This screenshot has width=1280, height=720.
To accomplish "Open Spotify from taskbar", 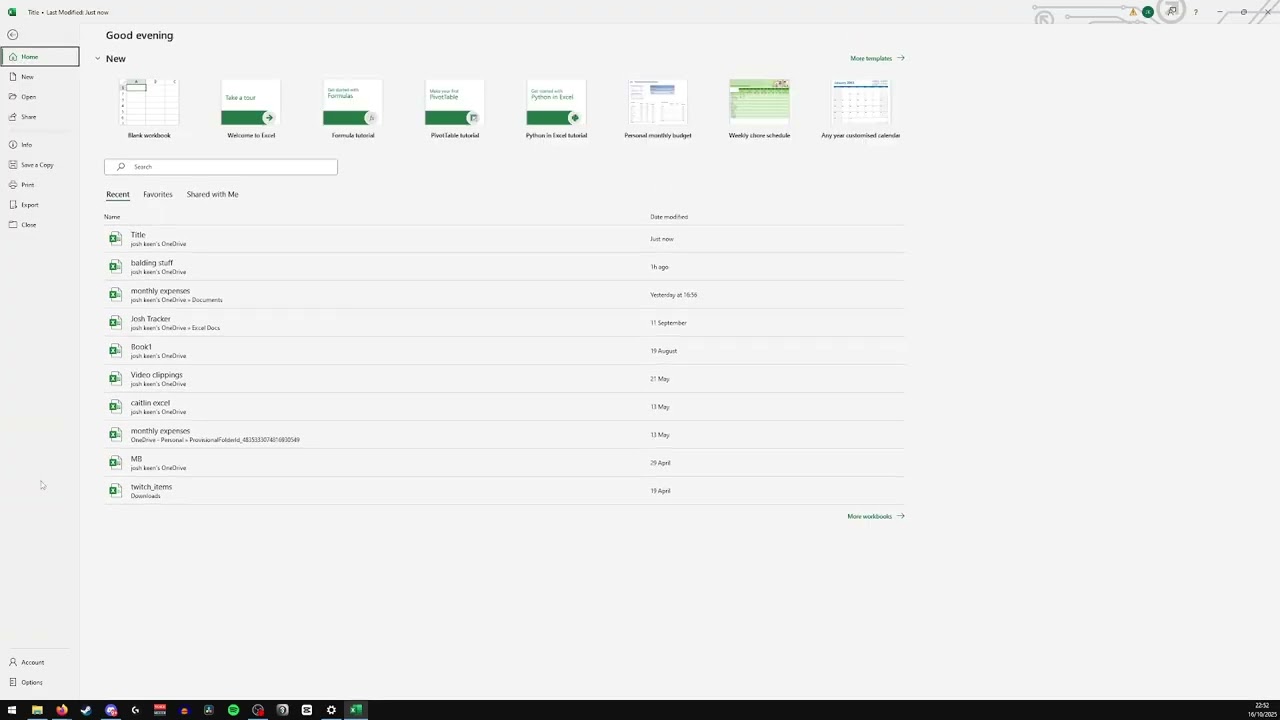I will point(233,710).
